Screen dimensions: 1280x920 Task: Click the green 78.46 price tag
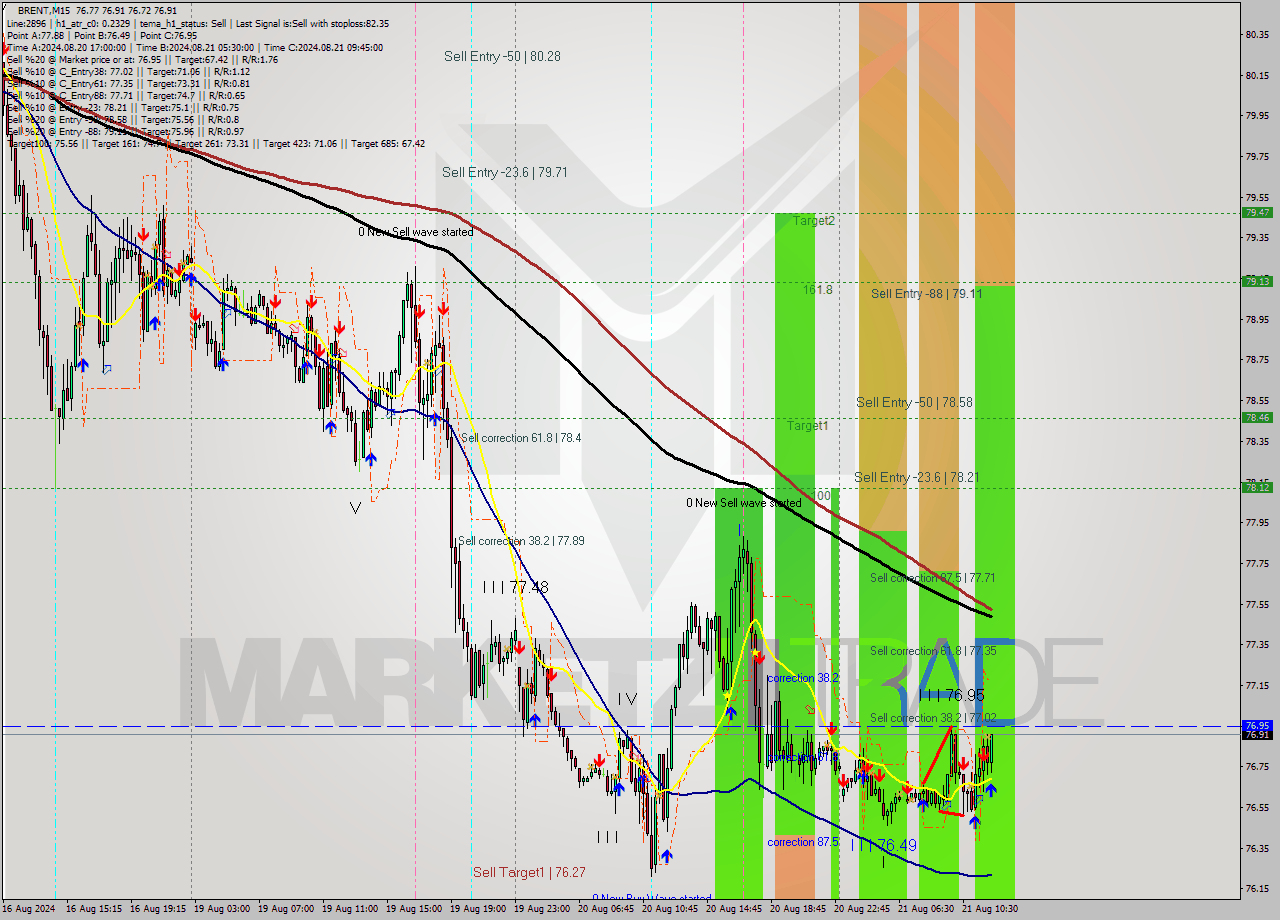pyautogui.click(x=1257, y=418)
